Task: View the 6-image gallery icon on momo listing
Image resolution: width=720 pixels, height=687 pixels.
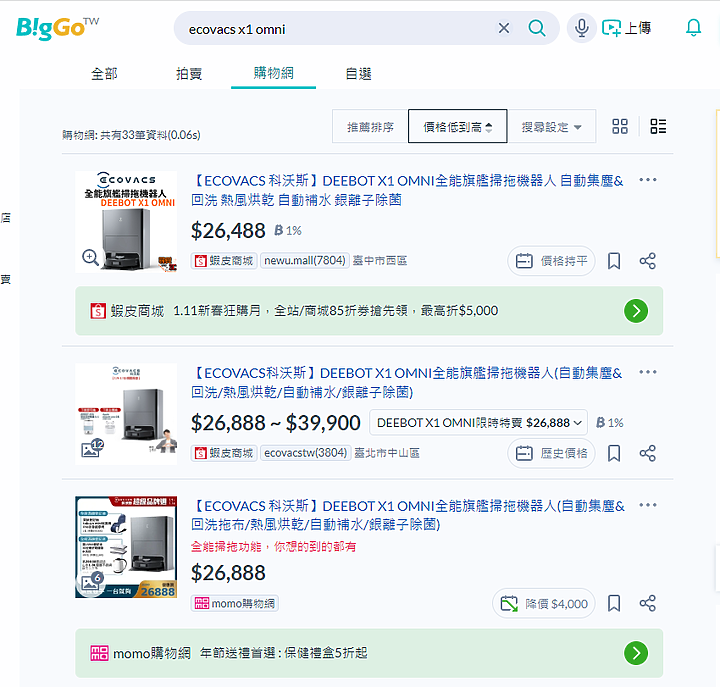Action: click(x=92, y=581)
